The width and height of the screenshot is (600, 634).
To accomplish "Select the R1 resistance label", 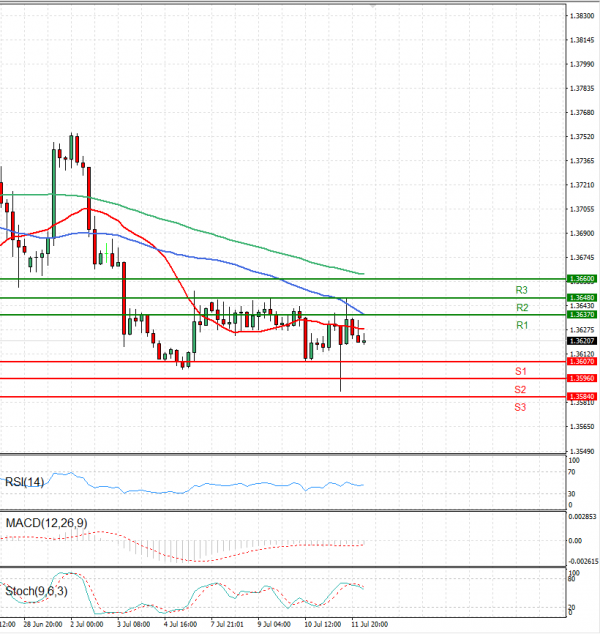I will pos(522,325).
